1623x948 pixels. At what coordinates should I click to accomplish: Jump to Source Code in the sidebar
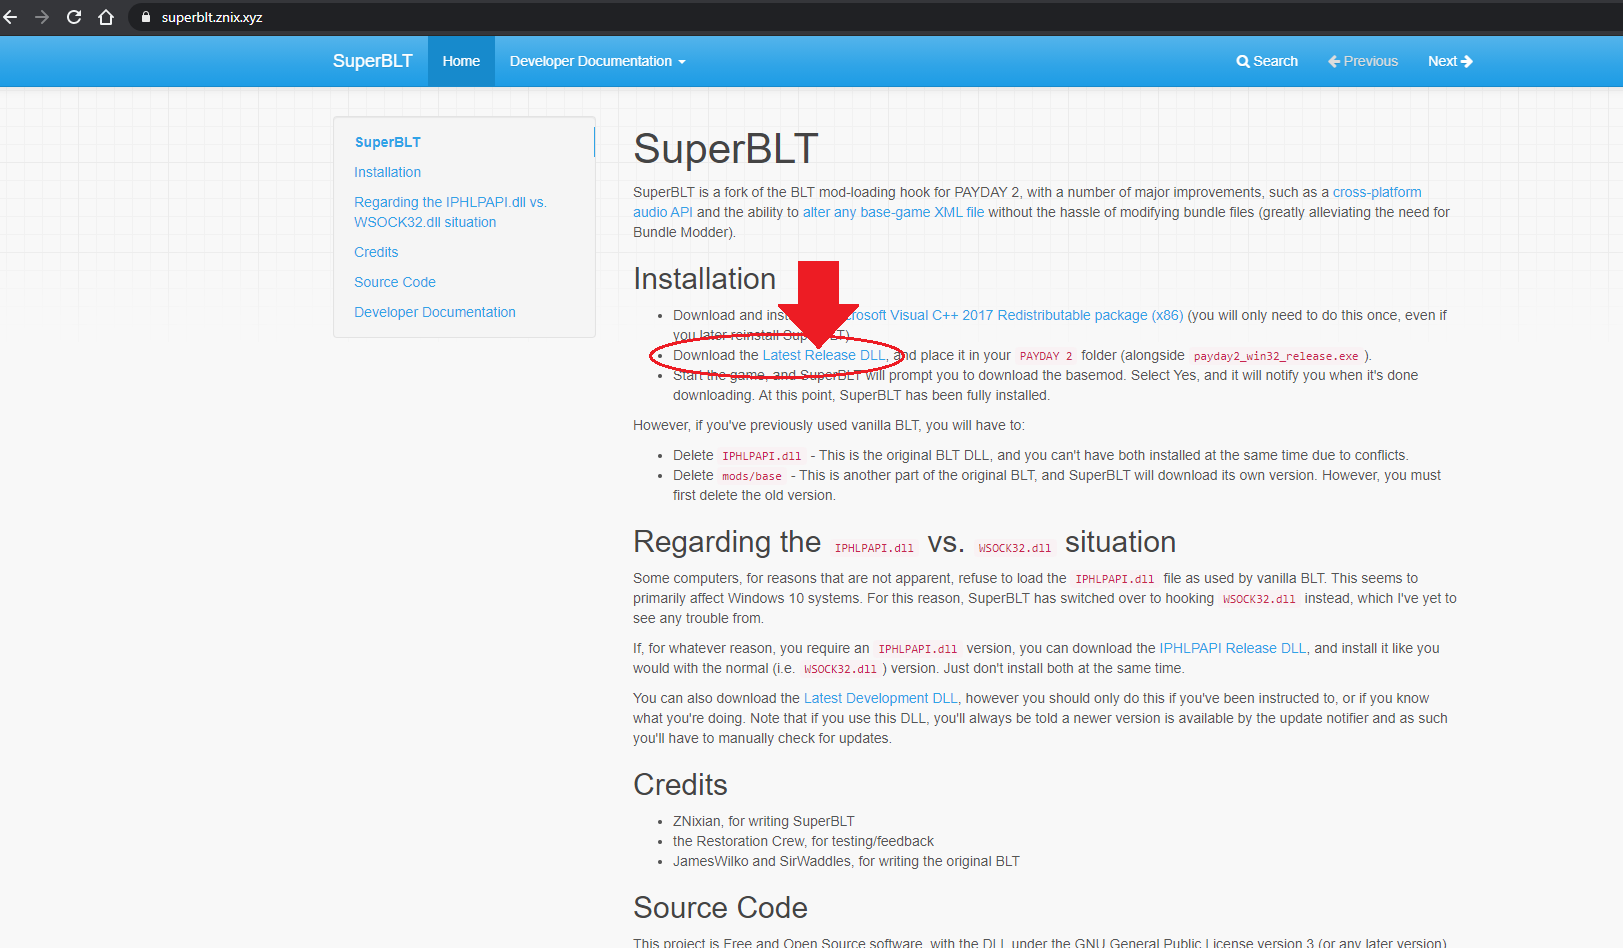pos(395,282)
